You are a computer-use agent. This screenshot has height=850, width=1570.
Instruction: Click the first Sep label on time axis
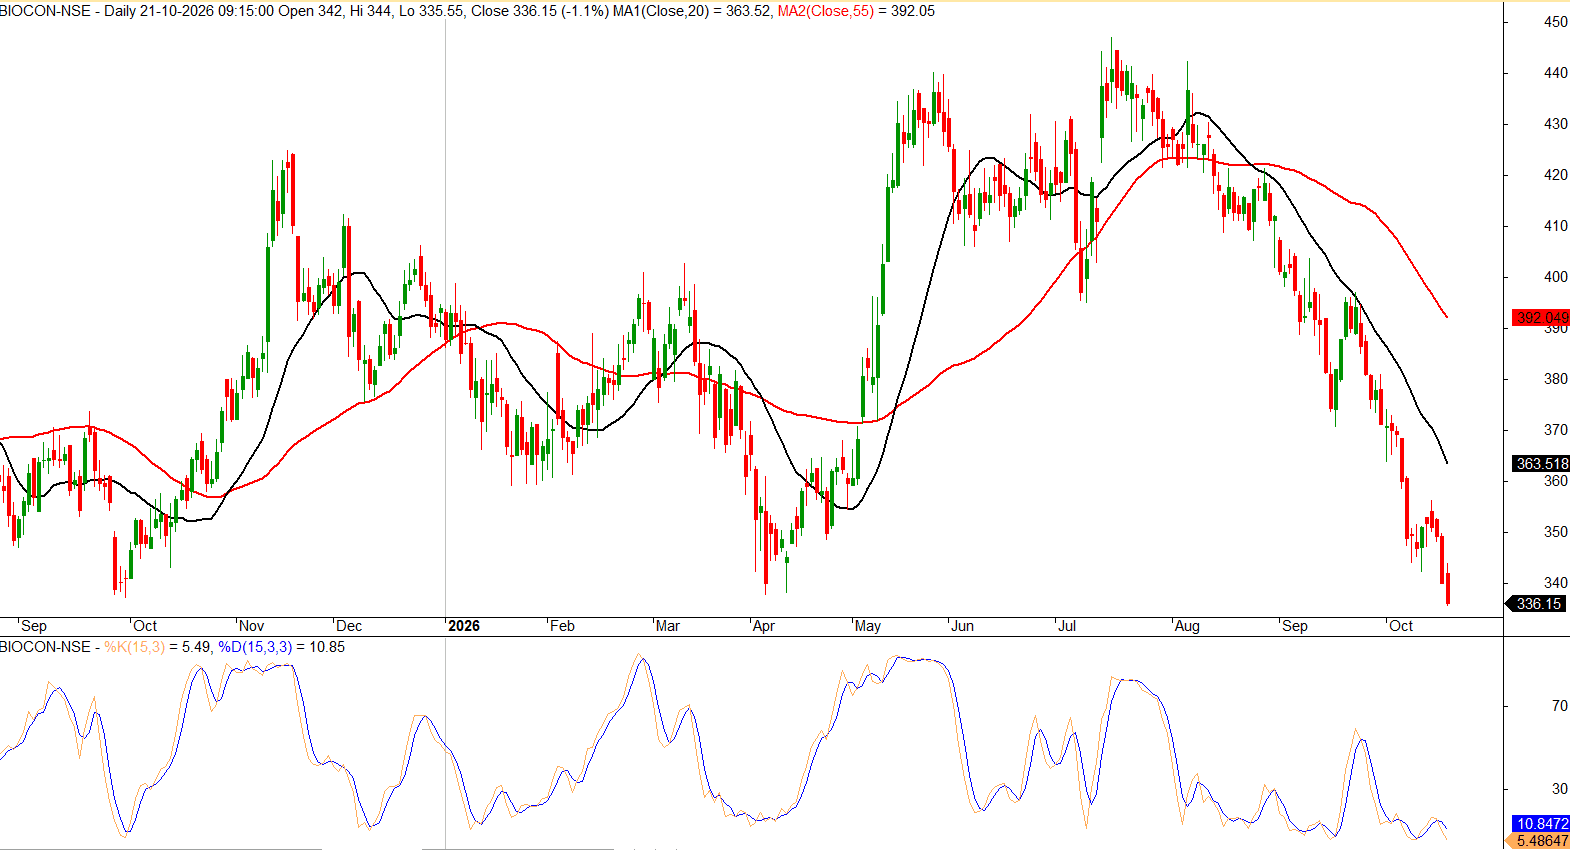tap(34, 626)
